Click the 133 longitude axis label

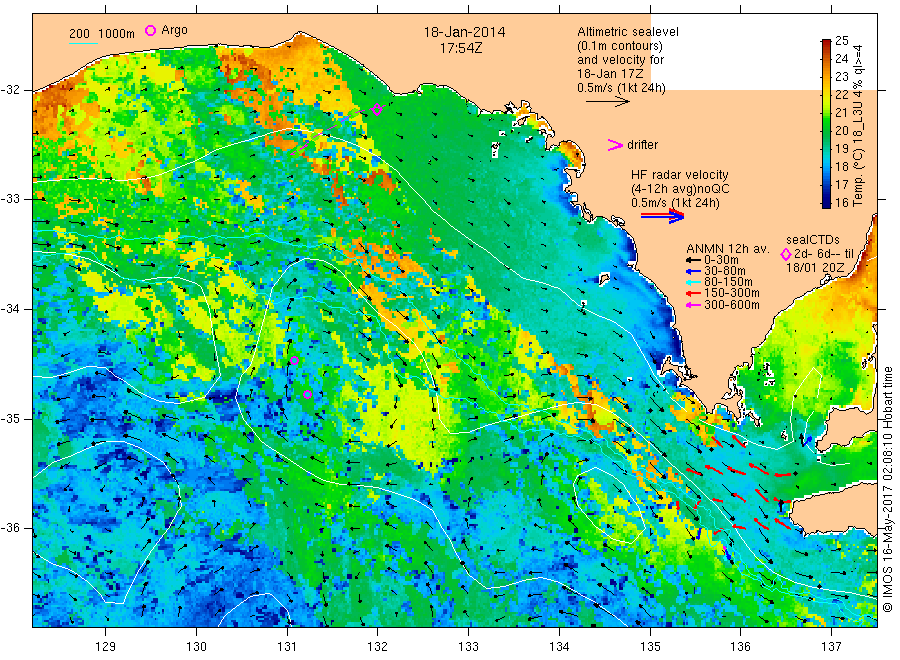[x=468, y=647]
